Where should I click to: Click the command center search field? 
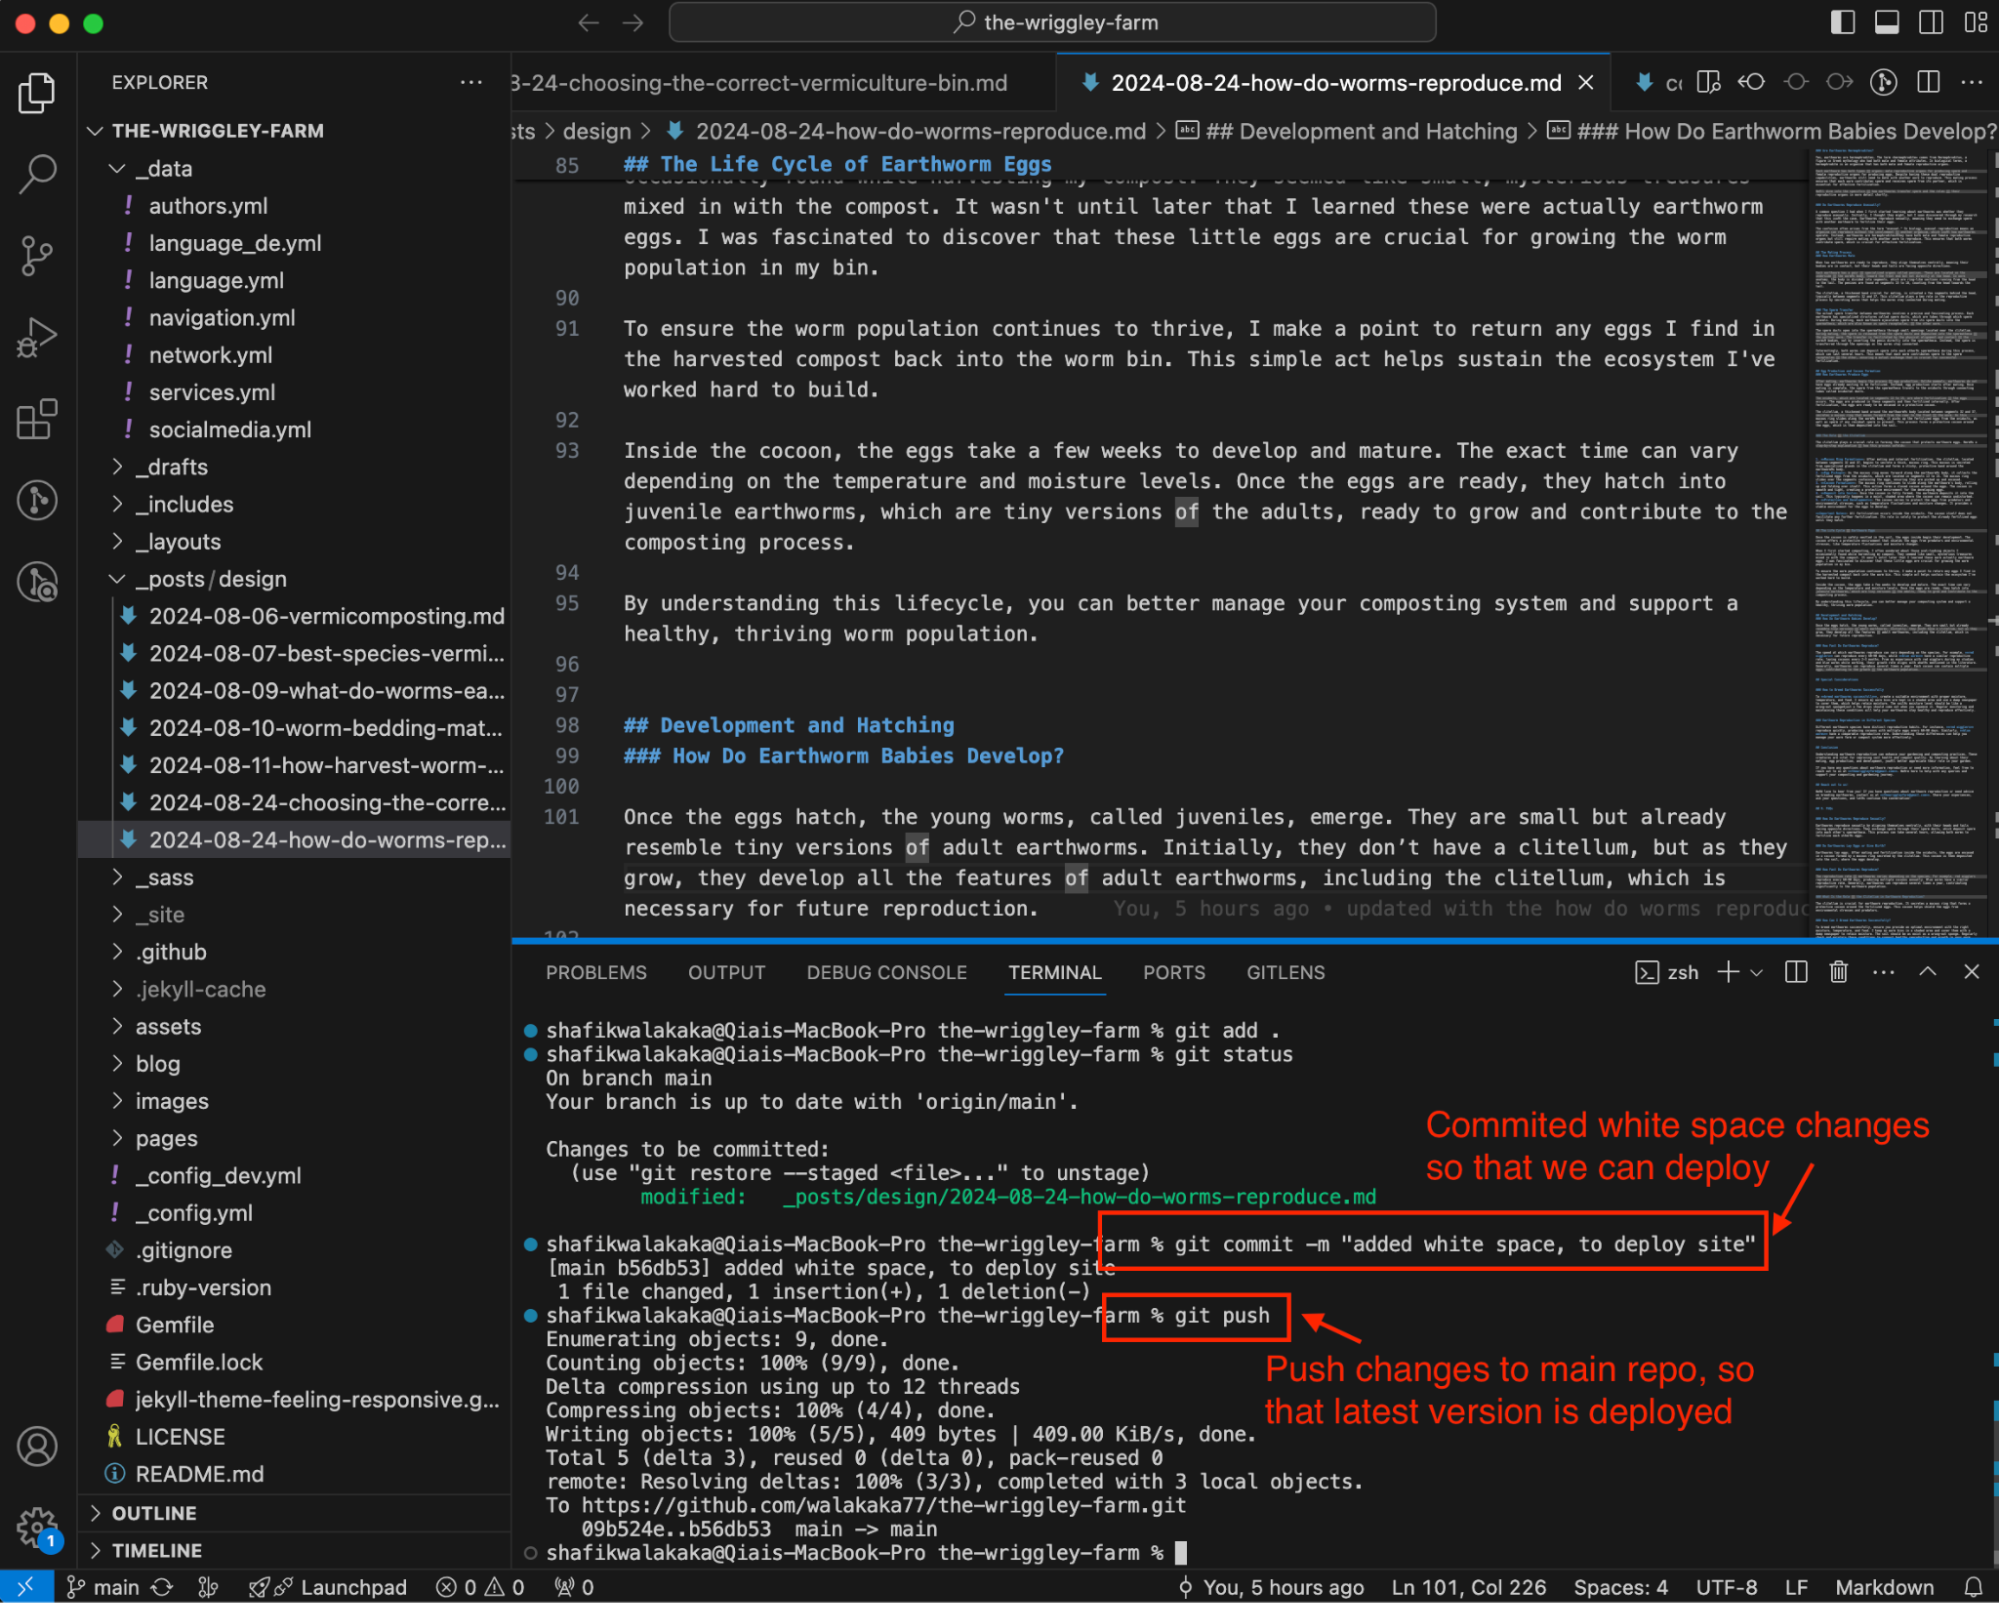[x=1052, y=22]
